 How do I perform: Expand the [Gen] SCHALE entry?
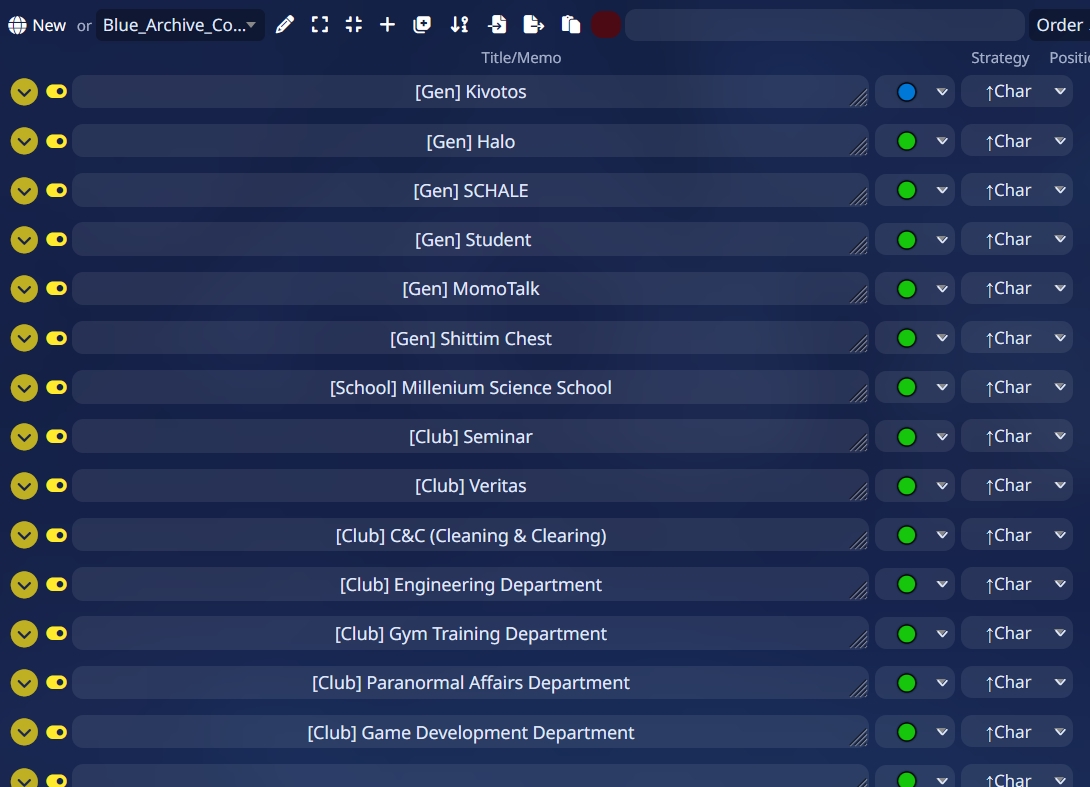pyautogui.click(x=24, y=190)
